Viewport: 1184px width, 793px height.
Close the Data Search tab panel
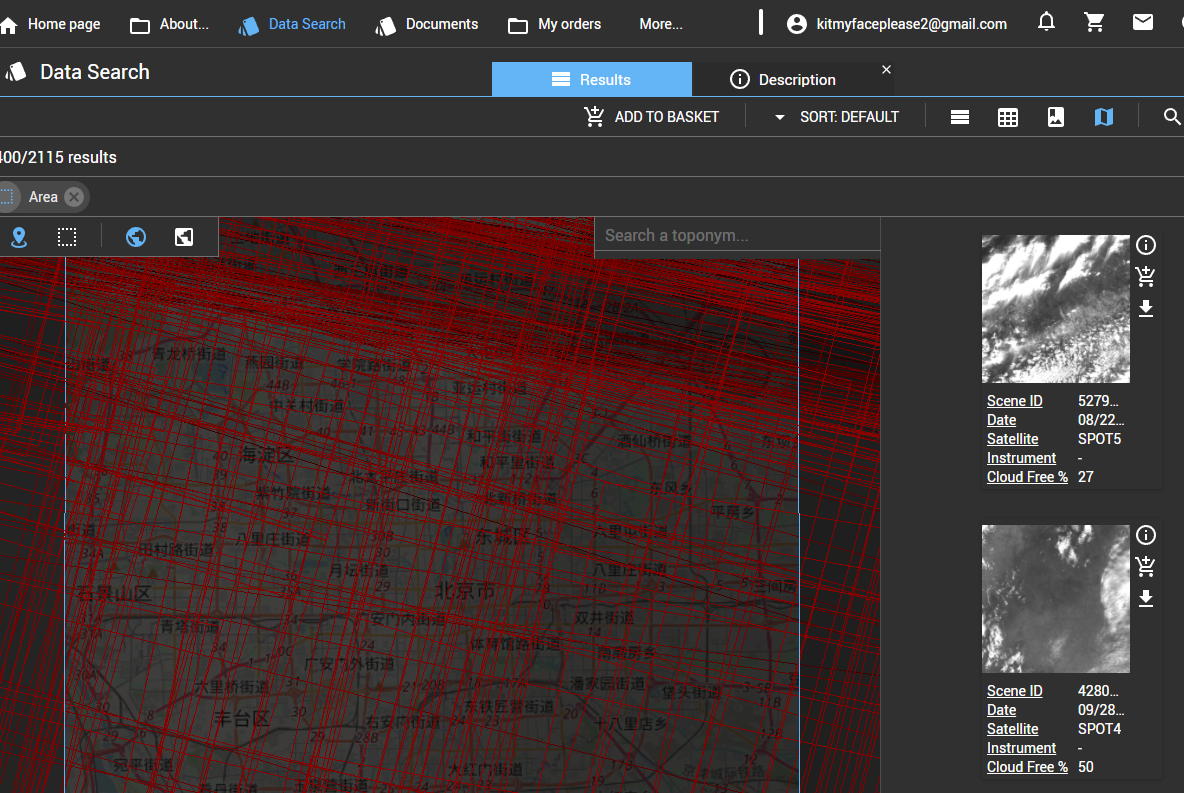pos(886,69)
